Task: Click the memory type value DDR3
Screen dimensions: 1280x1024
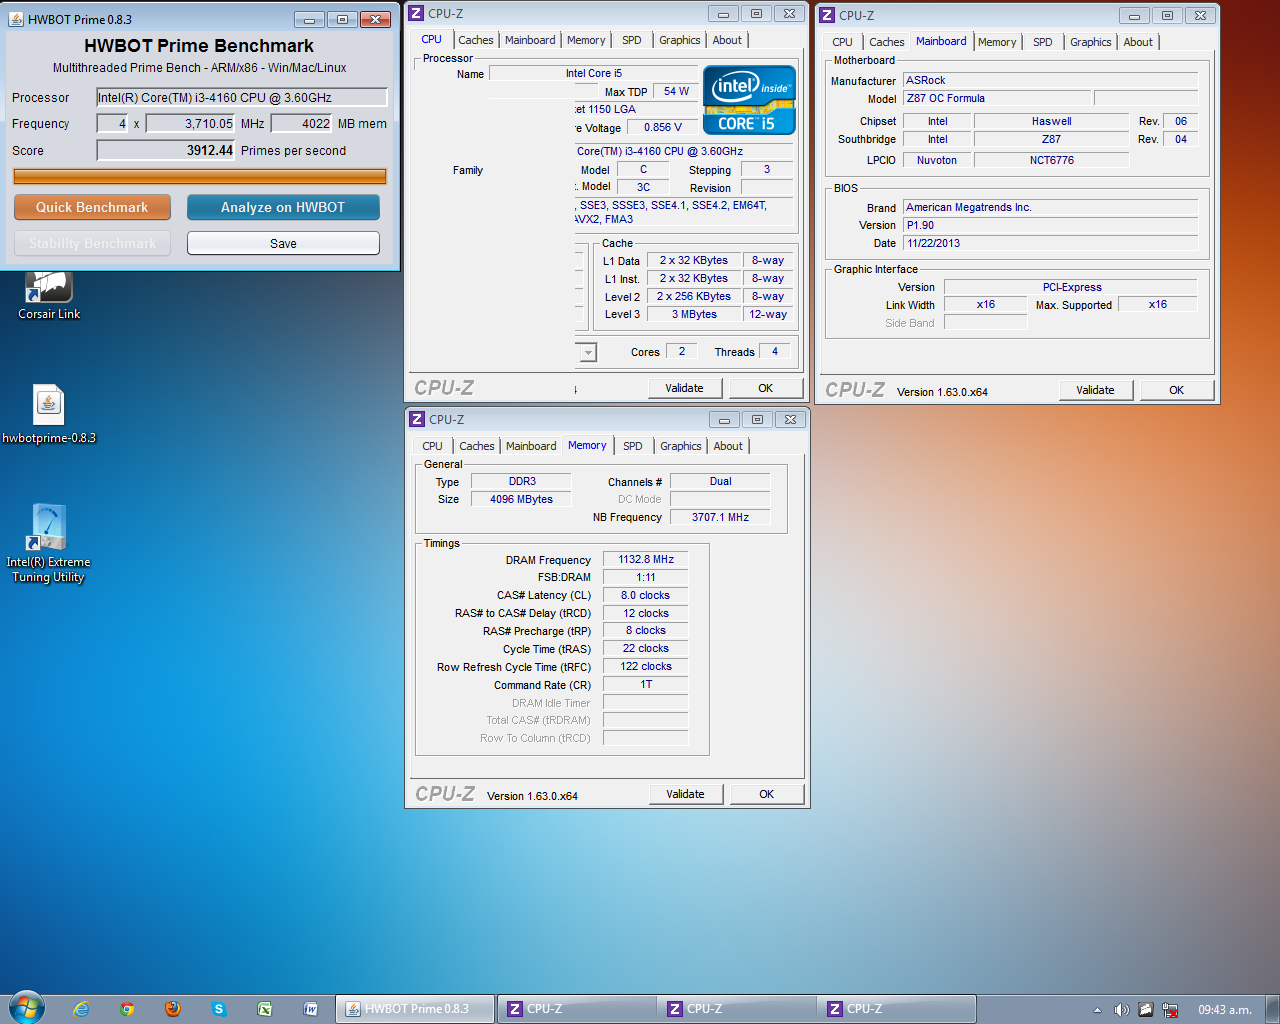Action: (522, 481)
